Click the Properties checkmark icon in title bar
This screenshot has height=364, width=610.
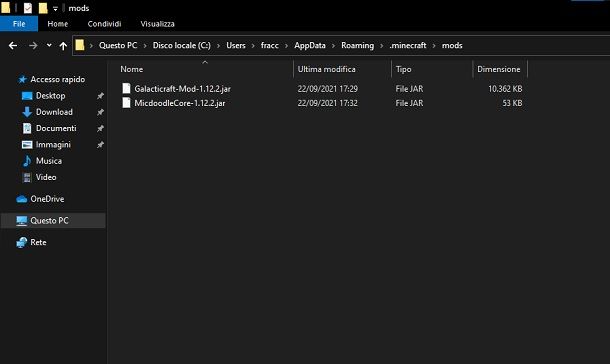pyautogui.click(x=28, y=8)
